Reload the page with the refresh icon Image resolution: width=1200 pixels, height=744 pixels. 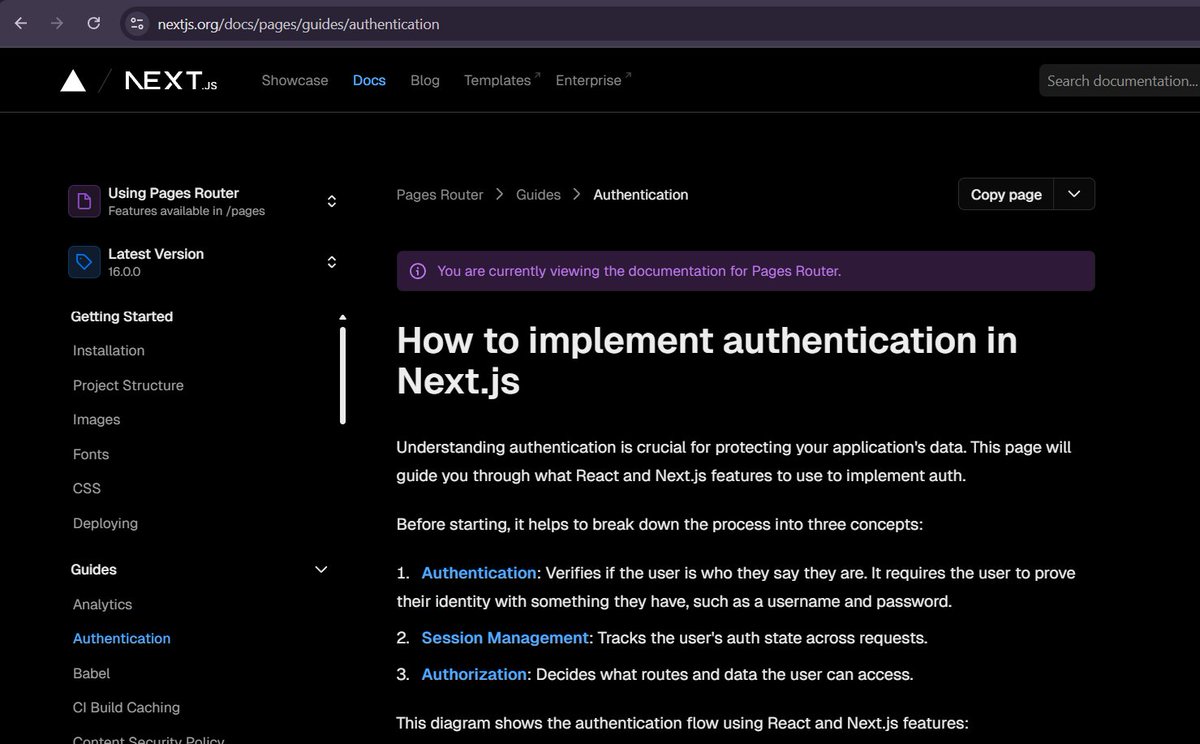click(x=93, y=23)
